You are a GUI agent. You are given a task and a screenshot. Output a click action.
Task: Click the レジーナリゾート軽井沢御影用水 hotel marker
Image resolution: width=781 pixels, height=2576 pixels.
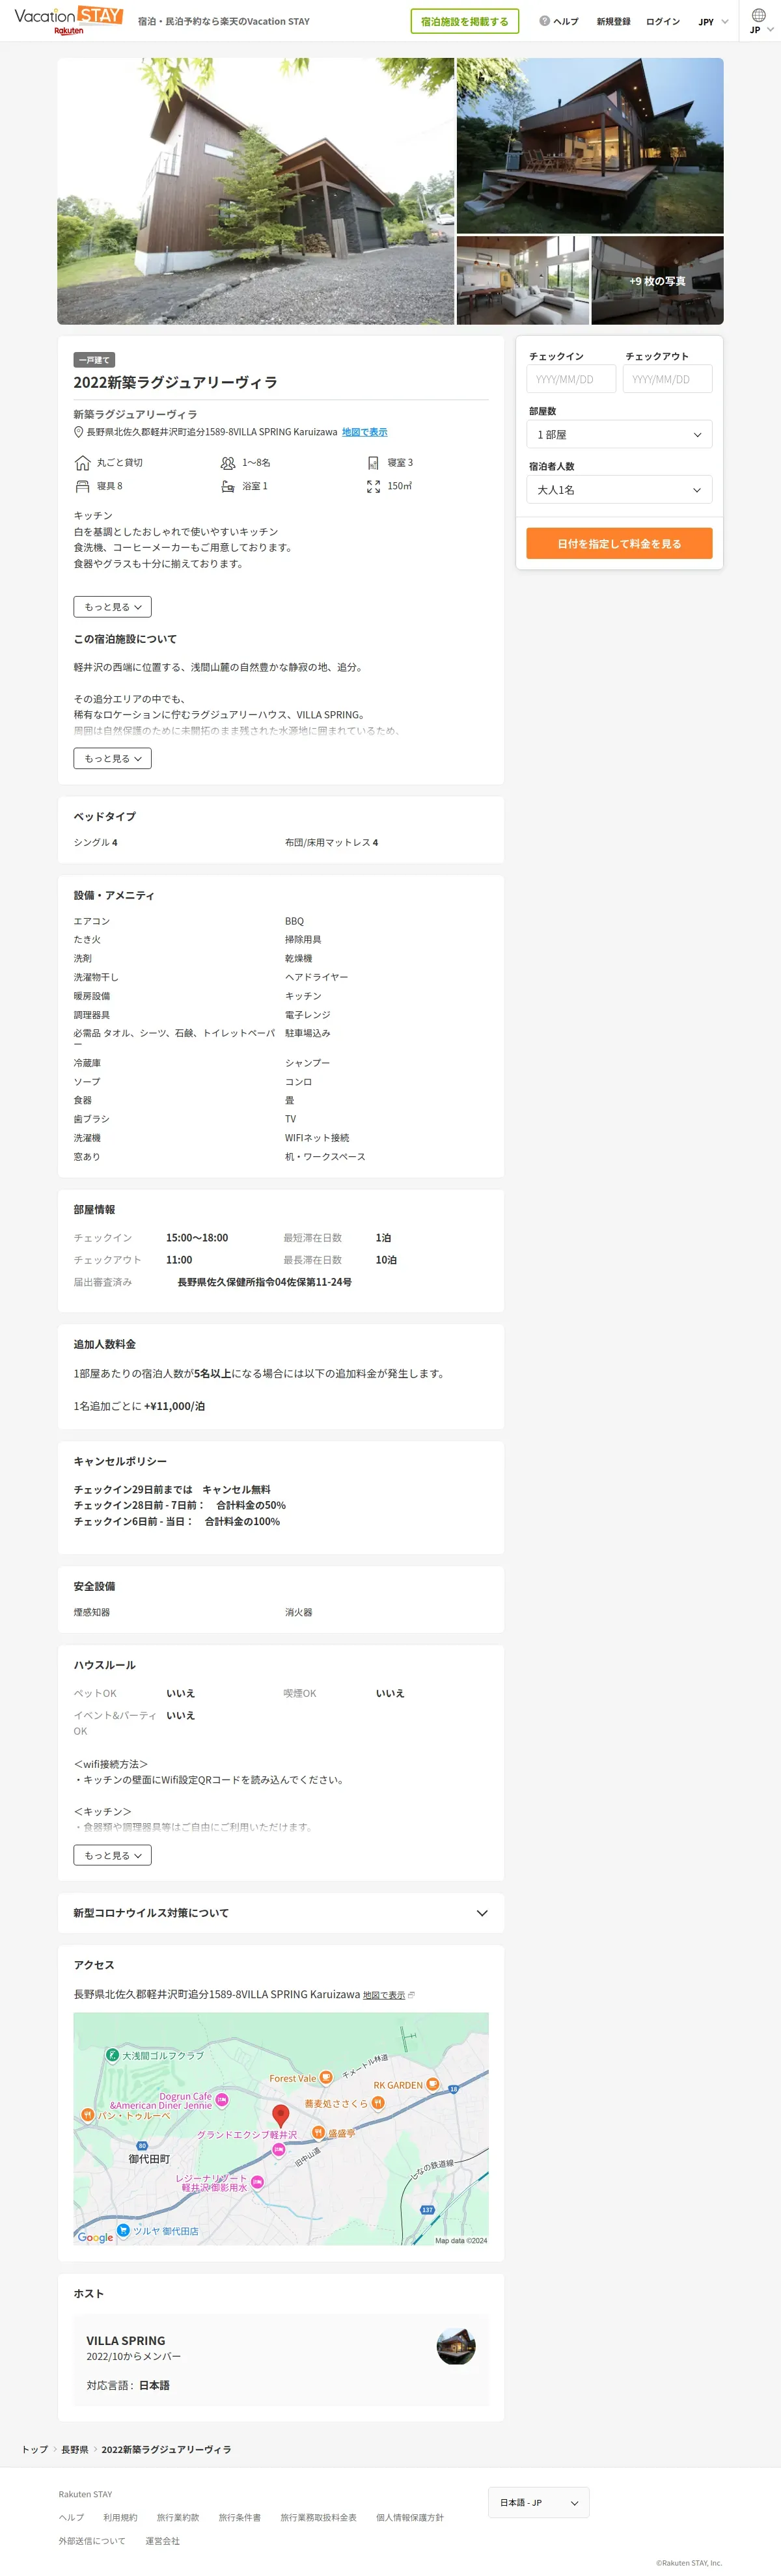257,2182
